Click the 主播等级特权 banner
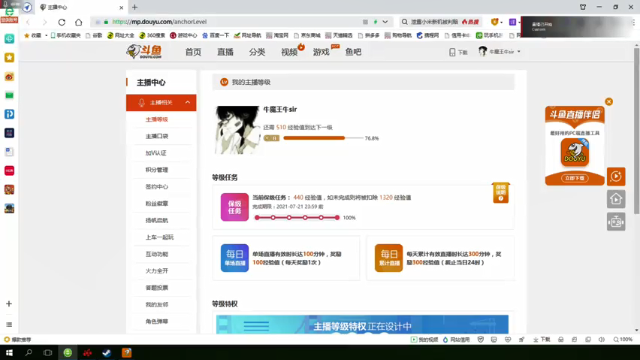The height and width of the screenshot is (360, 640). [362, 324]
